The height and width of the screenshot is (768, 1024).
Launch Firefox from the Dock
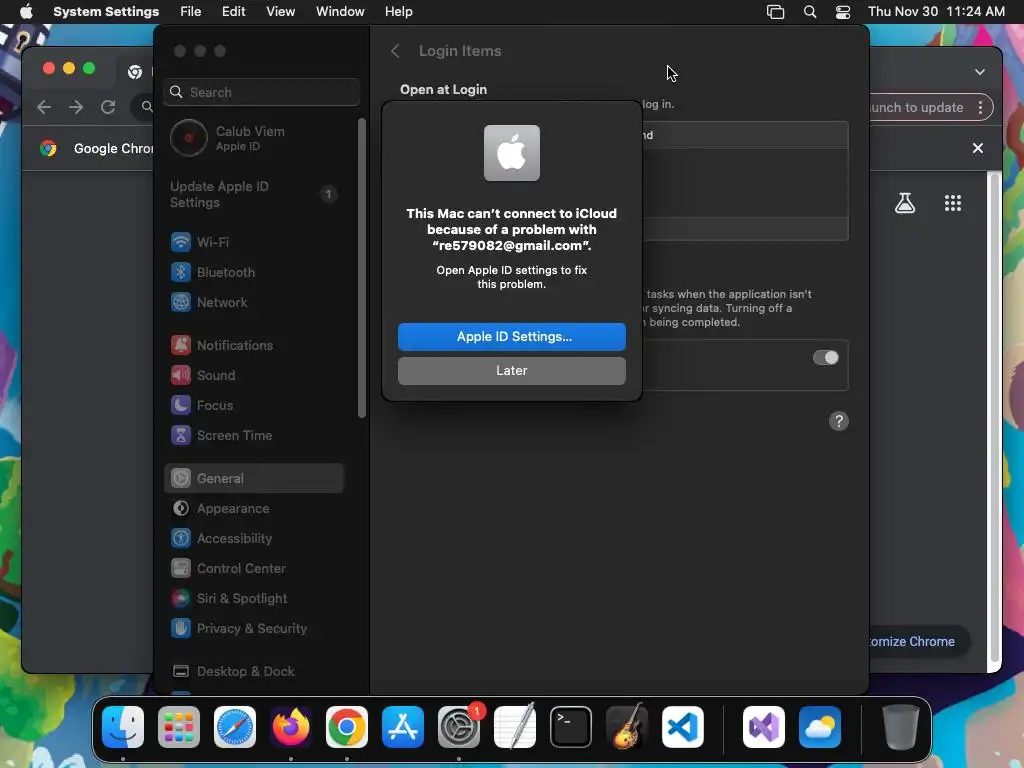click(291, 727)
